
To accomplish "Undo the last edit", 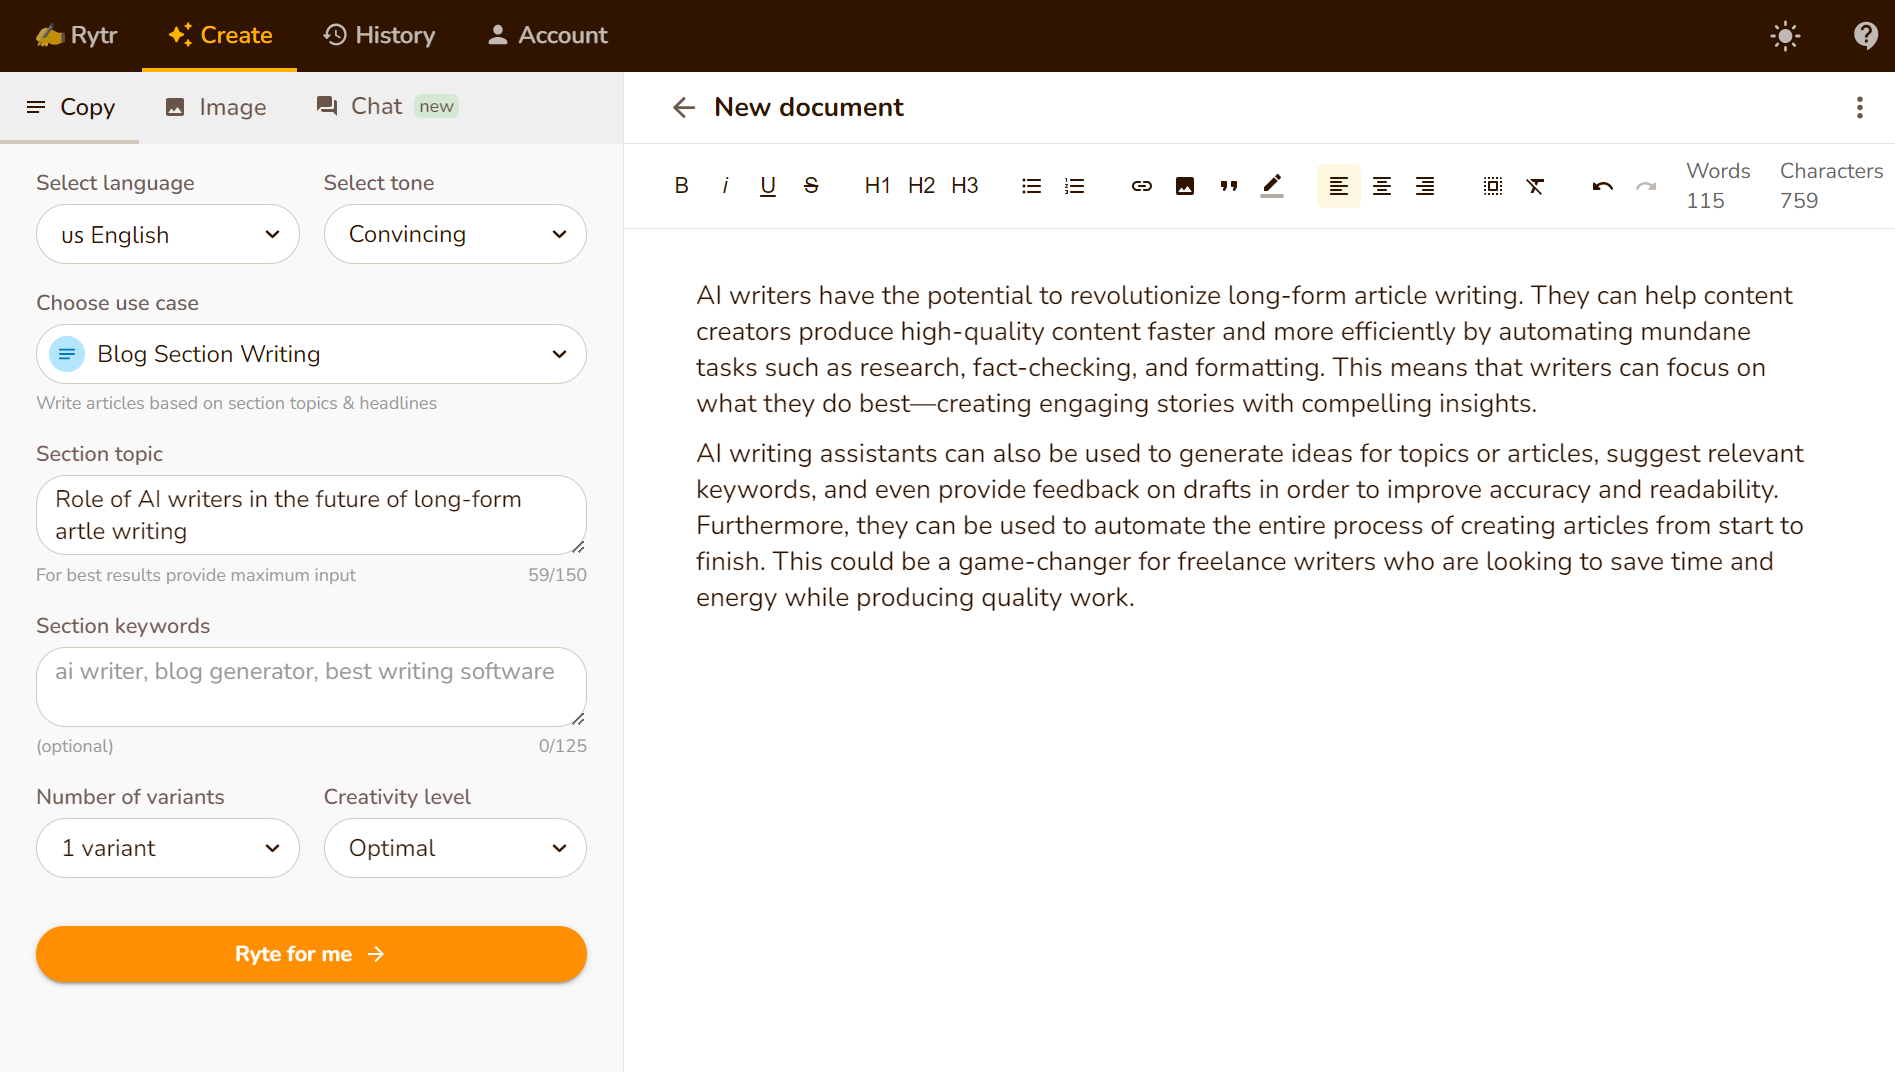I will point(1602,186).
